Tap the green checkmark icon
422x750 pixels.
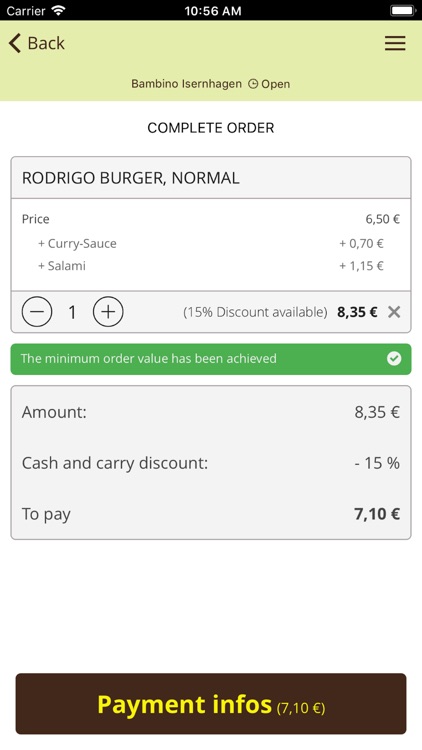click(x=394, y=359)
